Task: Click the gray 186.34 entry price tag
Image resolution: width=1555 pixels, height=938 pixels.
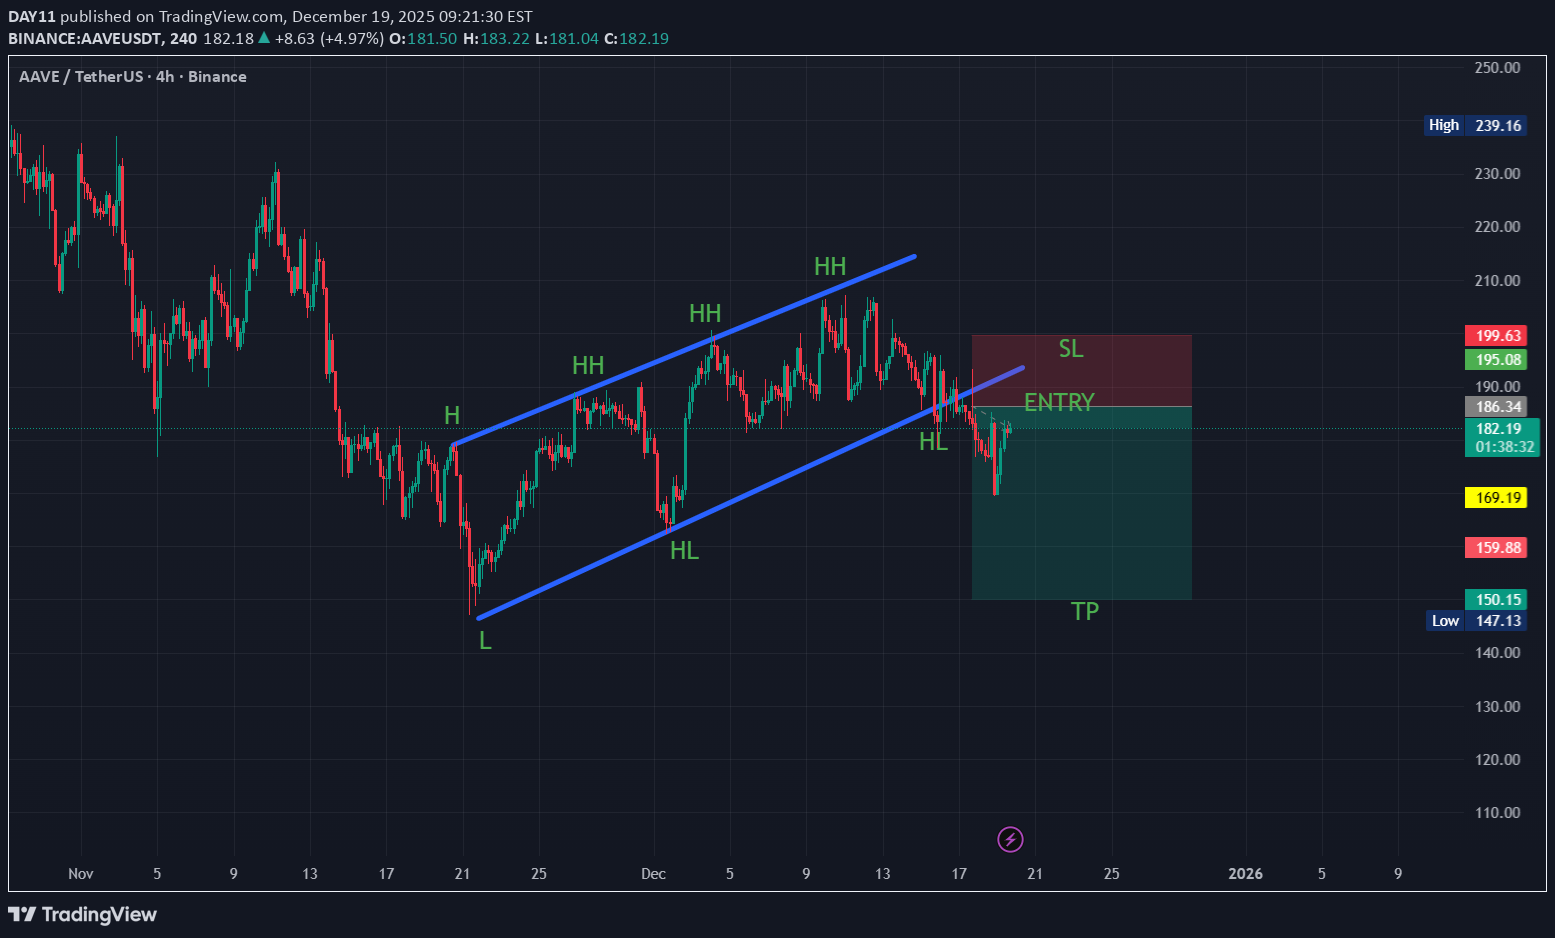Action: tap(1495, 407)
